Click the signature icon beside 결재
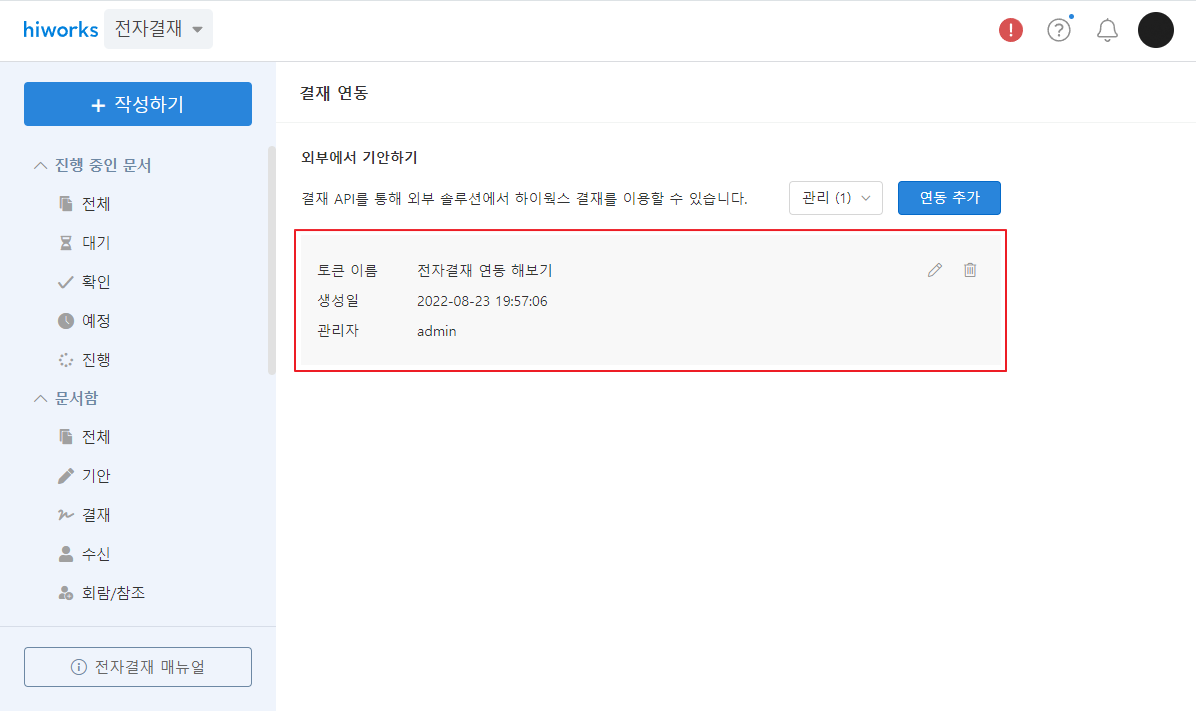Screen dimensions: 1196x711 (x=66, y=515)
